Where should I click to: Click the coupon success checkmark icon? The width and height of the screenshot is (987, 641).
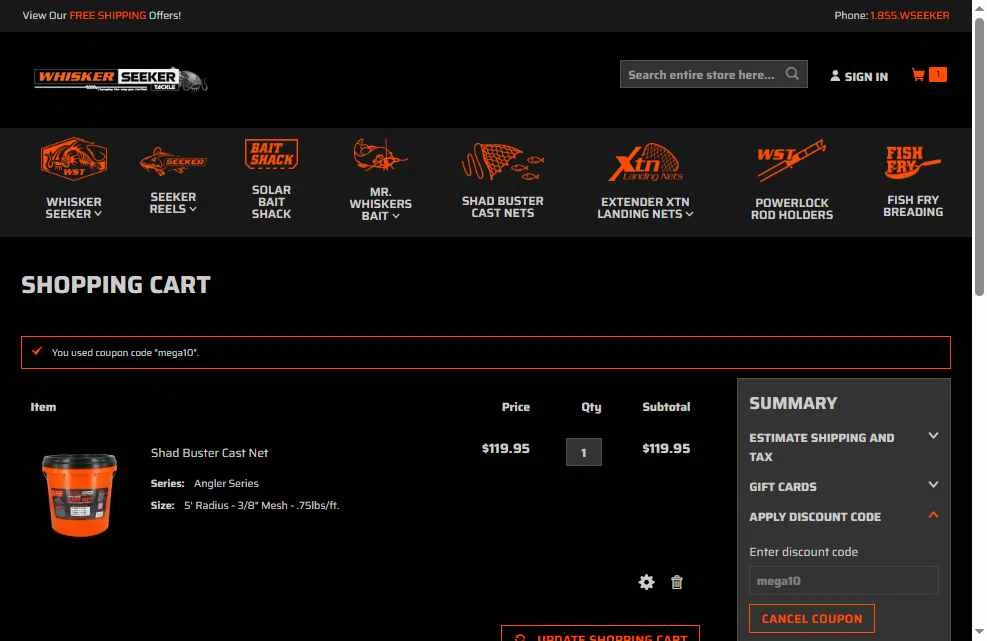coord(37,351)
